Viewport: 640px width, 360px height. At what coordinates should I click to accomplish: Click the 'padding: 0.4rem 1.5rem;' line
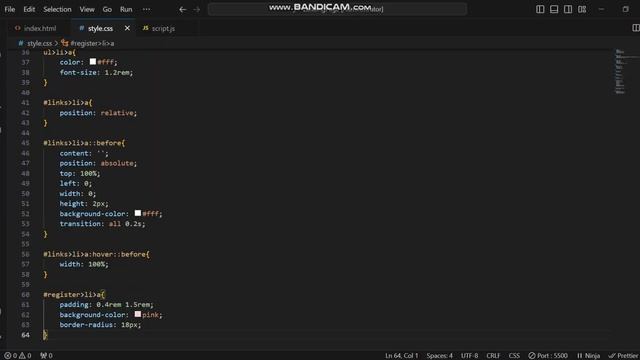[x=107, y=304]
